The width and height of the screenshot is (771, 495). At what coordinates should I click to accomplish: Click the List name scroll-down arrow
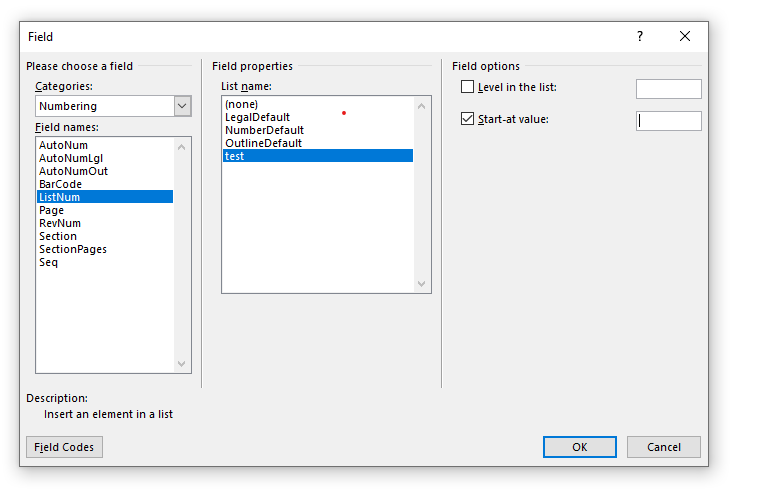click(421, 284)
